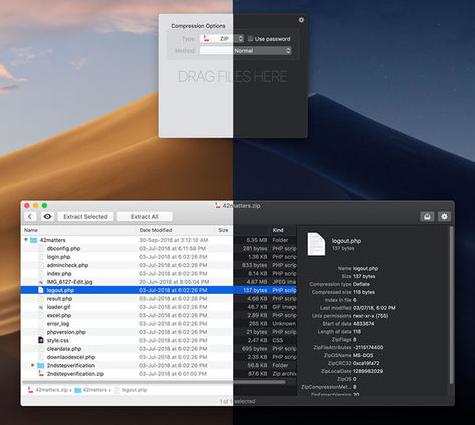The image size is (475, 425).
Task: Click the IMG_6127-Edit.jpg file icon
Action: point(41,282)
